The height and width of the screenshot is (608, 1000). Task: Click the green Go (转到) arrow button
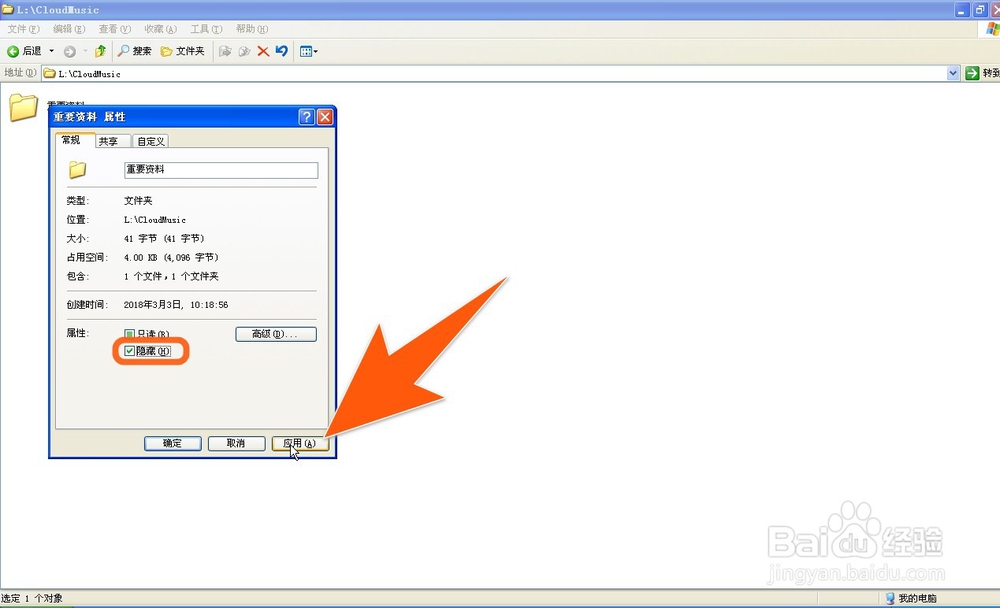(x=972, y=73)
